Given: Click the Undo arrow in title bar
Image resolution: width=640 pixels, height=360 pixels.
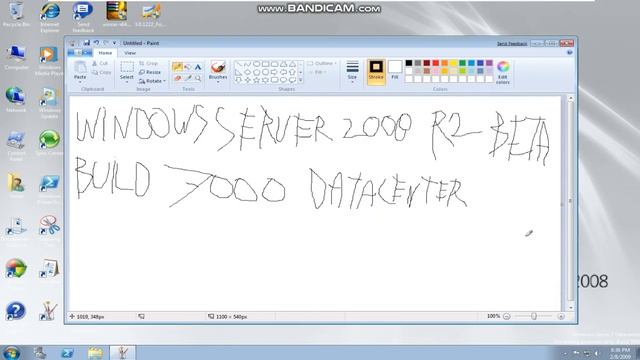Looking at the screenshot, I should pos(96,43).
